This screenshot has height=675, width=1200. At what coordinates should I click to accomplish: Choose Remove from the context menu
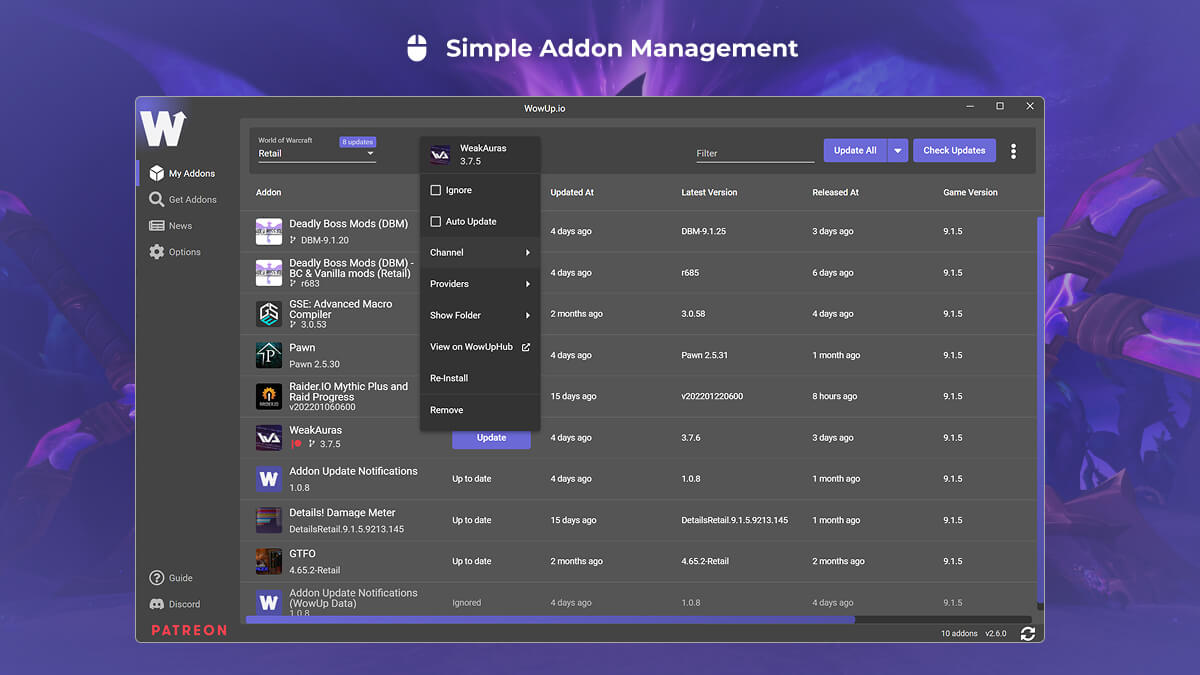(x=480, y=410)
